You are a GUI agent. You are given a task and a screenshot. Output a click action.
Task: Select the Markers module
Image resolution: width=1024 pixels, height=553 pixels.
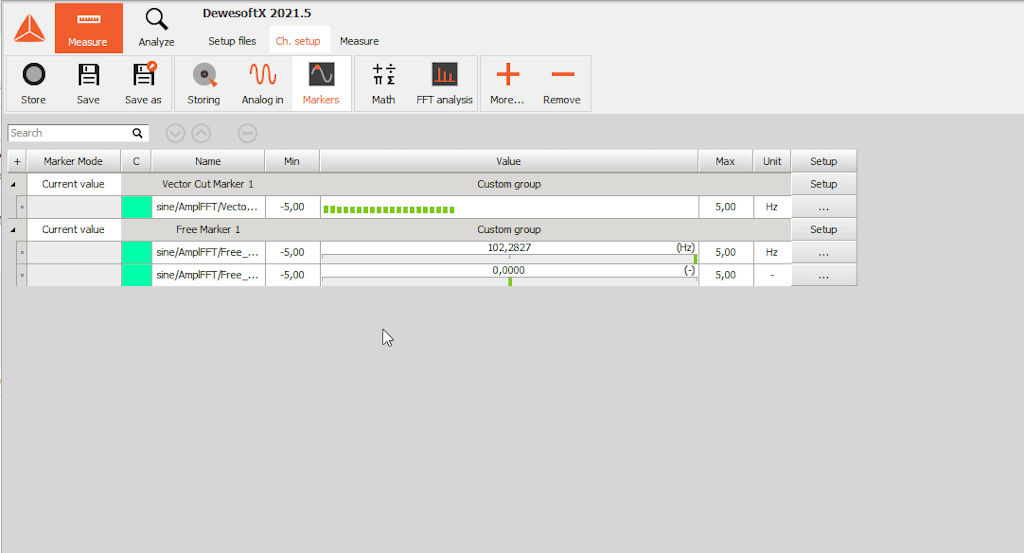coord(321,84)
